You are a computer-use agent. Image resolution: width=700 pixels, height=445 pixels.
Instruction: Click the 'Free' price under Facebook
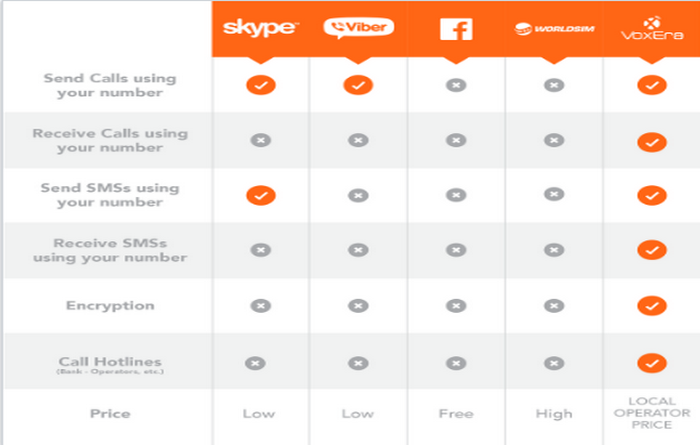click(456, 414)
